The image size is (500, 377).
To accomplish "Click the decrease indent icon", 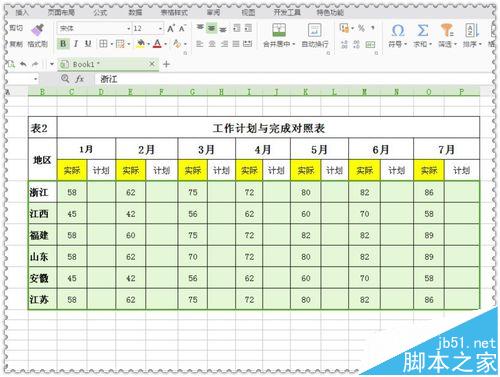I will pyautogui.click(x=237, y=28).
